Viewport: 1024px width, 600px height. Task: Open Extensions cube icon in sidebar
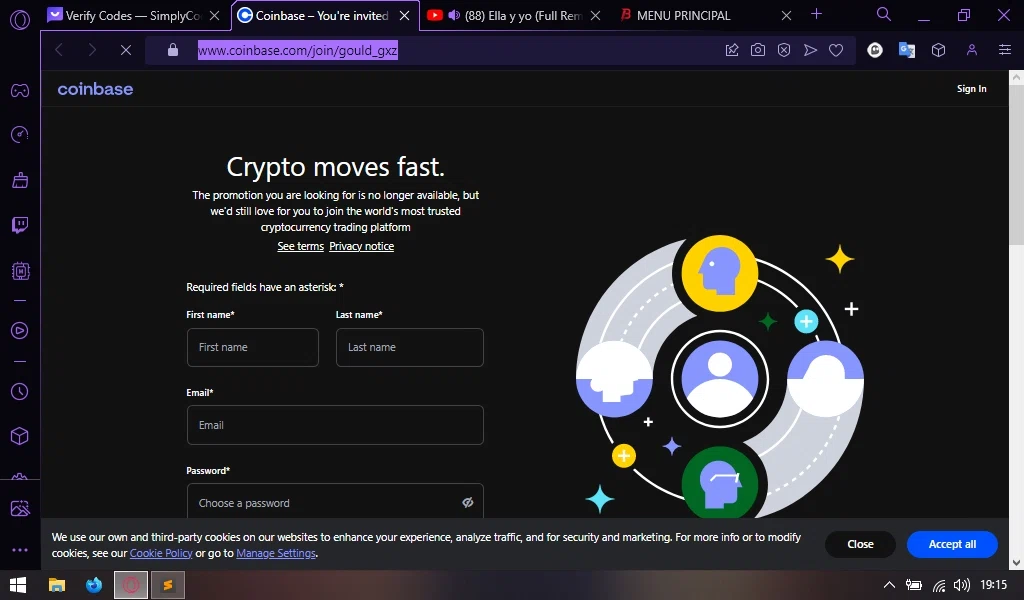pos(20,435)
